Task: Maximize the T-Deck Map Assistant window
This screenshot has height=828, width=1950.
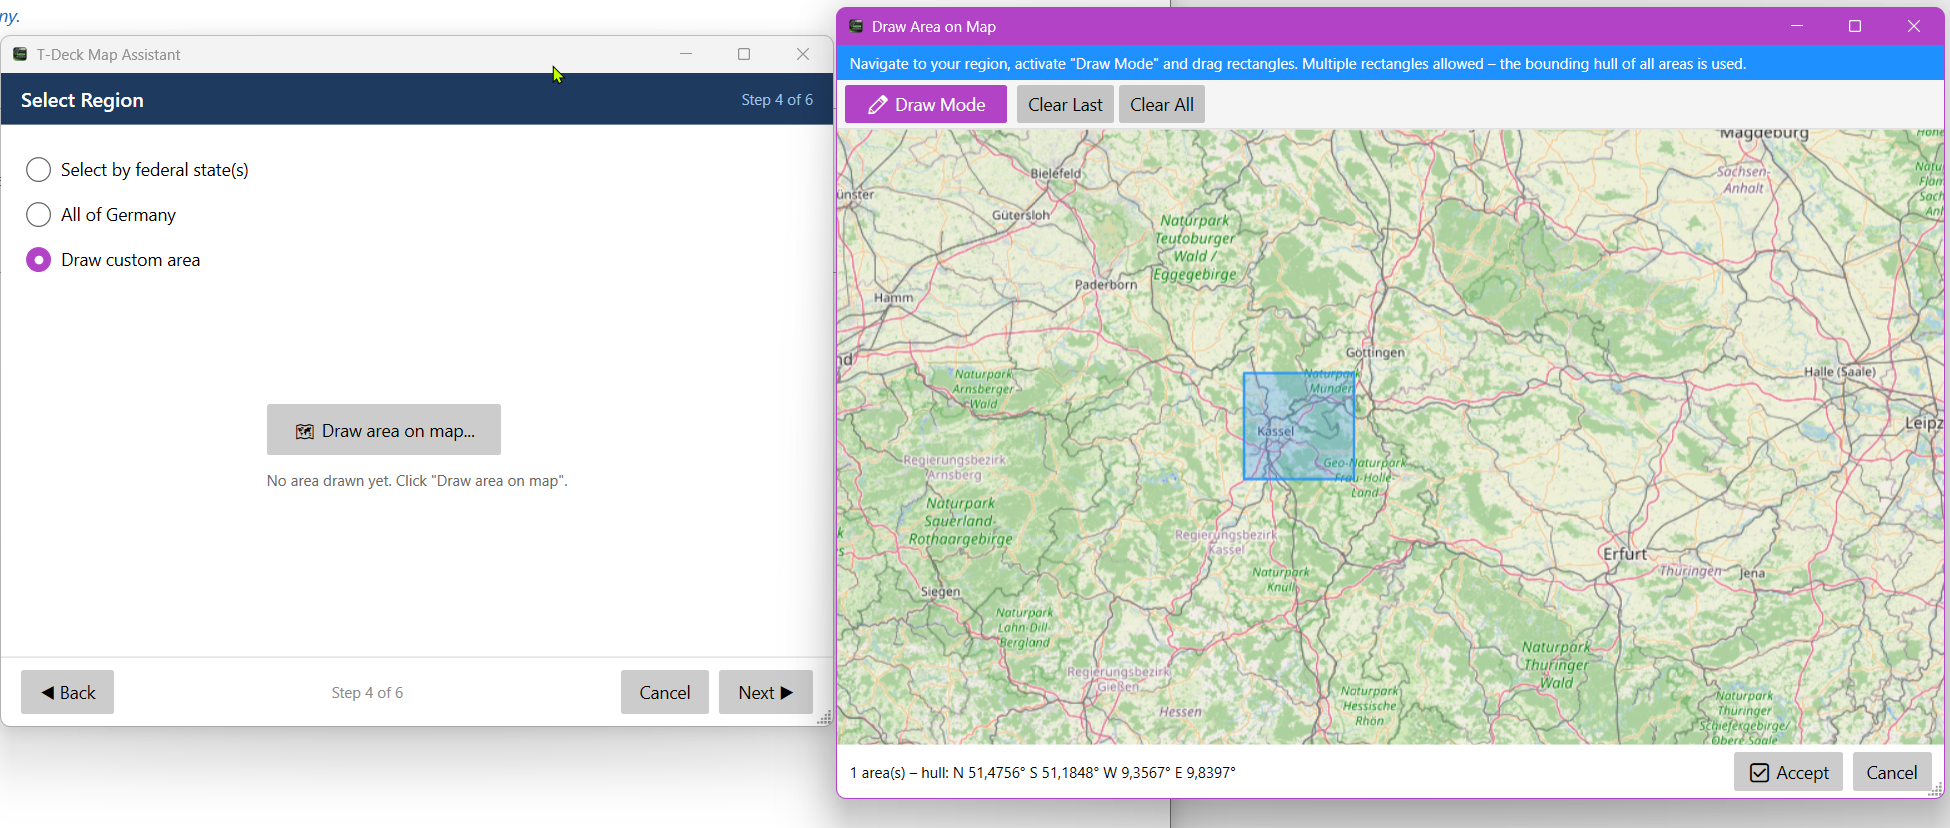Action: pos(744,54)
